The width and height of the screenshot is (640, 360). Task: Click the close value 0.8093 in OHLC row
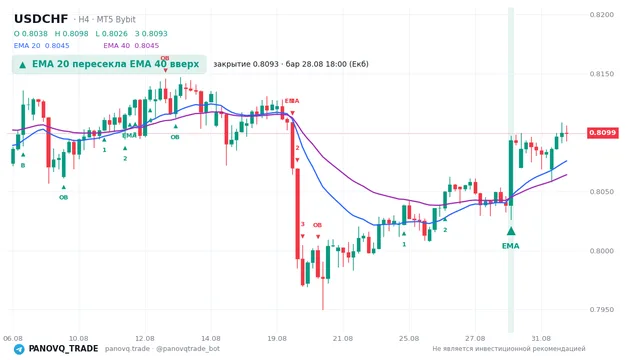pyautogui.click(x=151, y=33)
